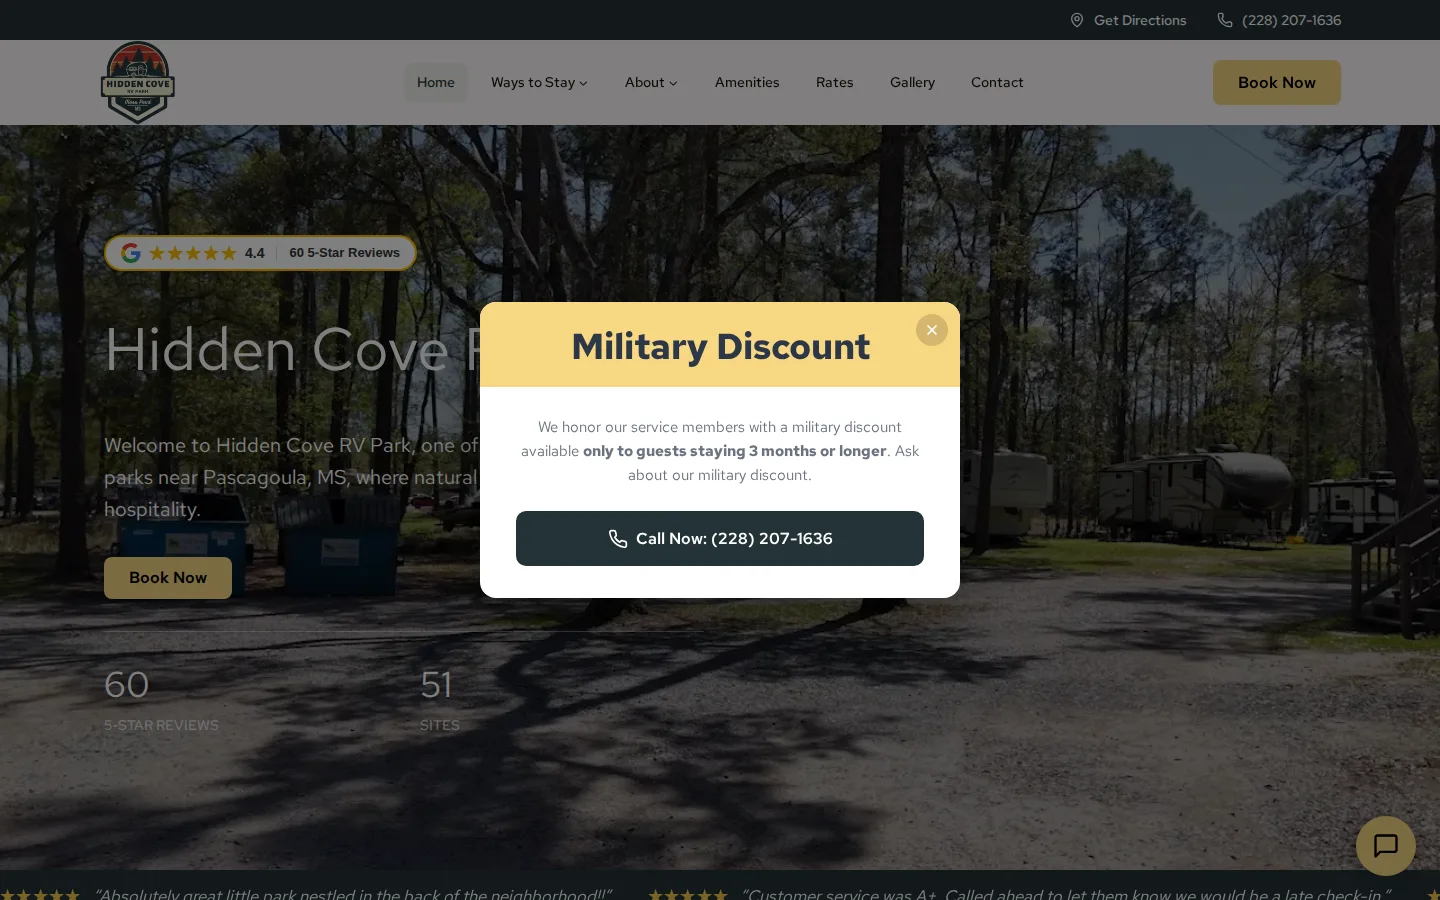Click the Get Directions link

(1128, 20)
